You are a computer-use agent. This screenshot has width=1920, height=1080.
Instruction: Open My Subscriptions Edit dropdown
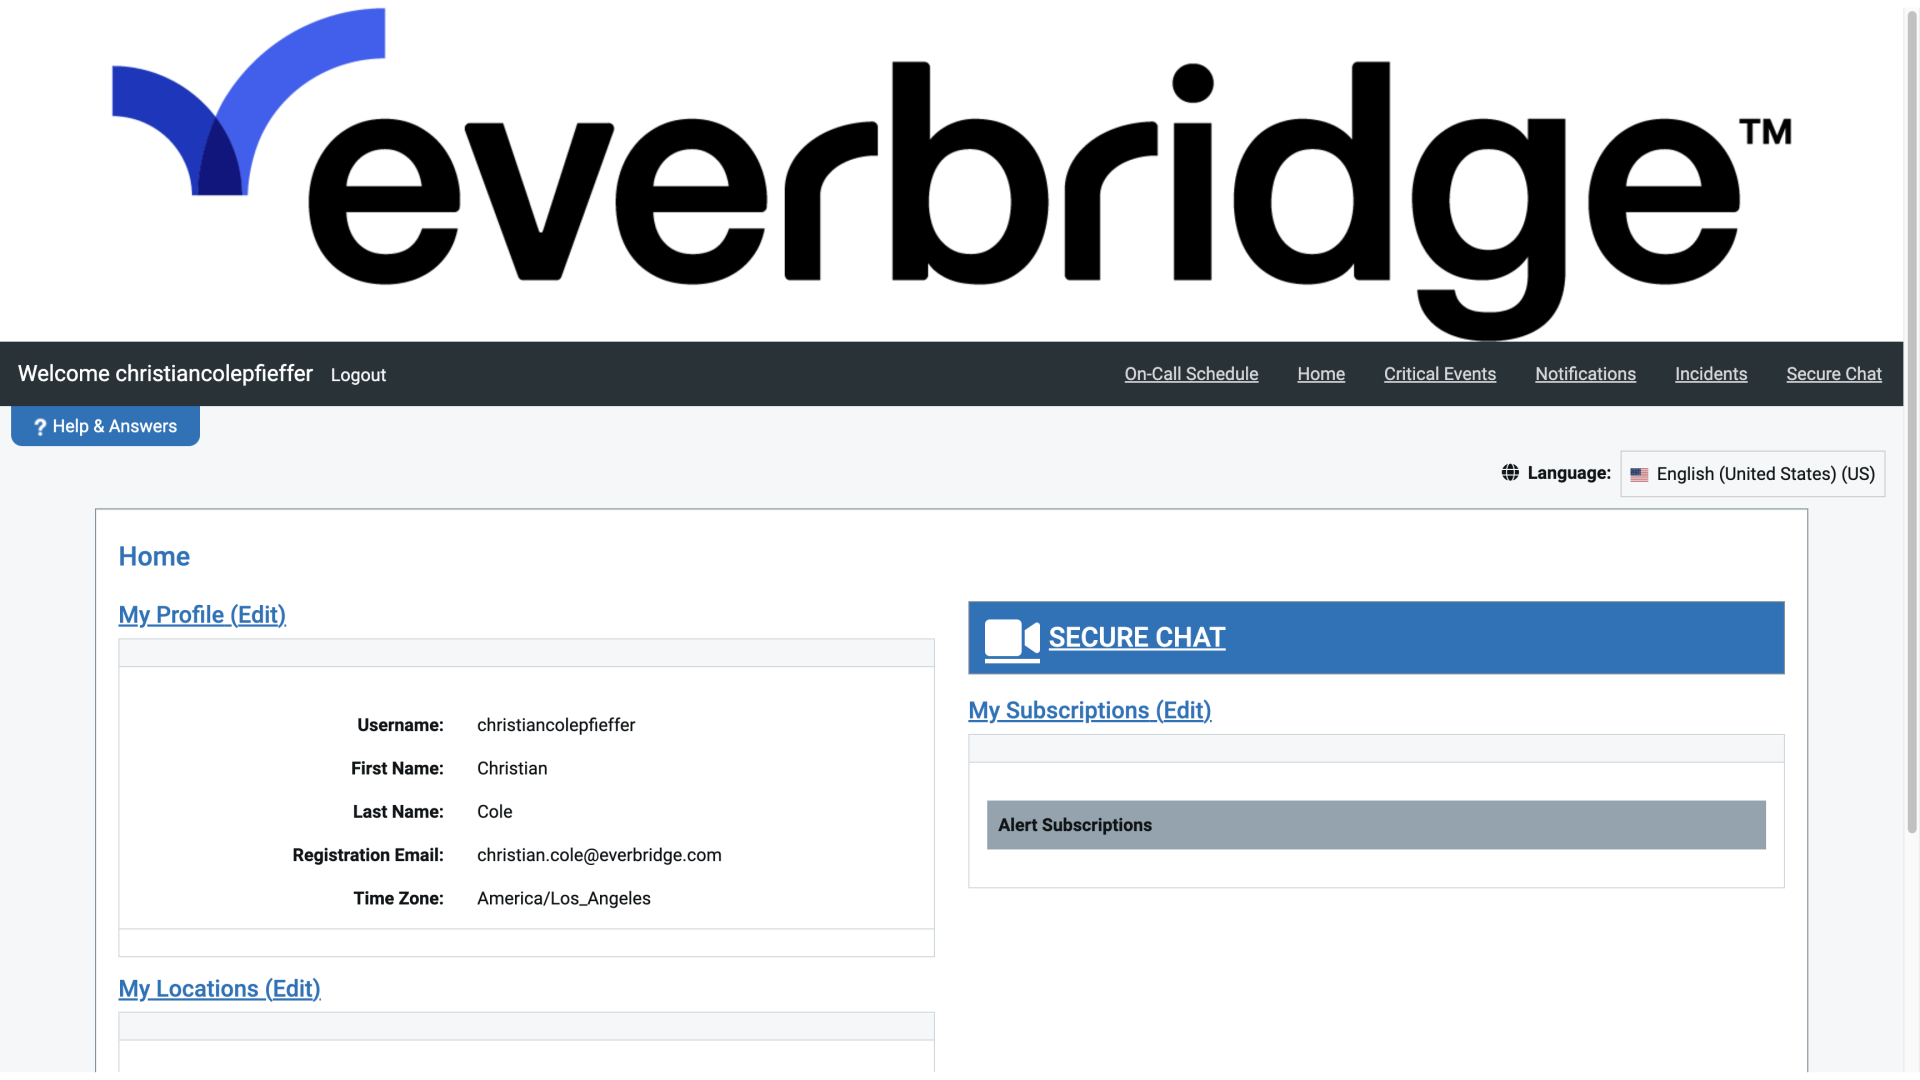[1089, 709]
